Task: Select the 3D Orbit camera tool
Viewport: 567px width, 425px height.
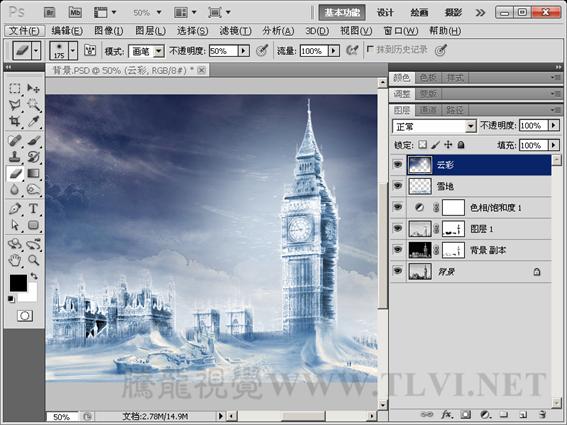Action: [x=33, y=244]
